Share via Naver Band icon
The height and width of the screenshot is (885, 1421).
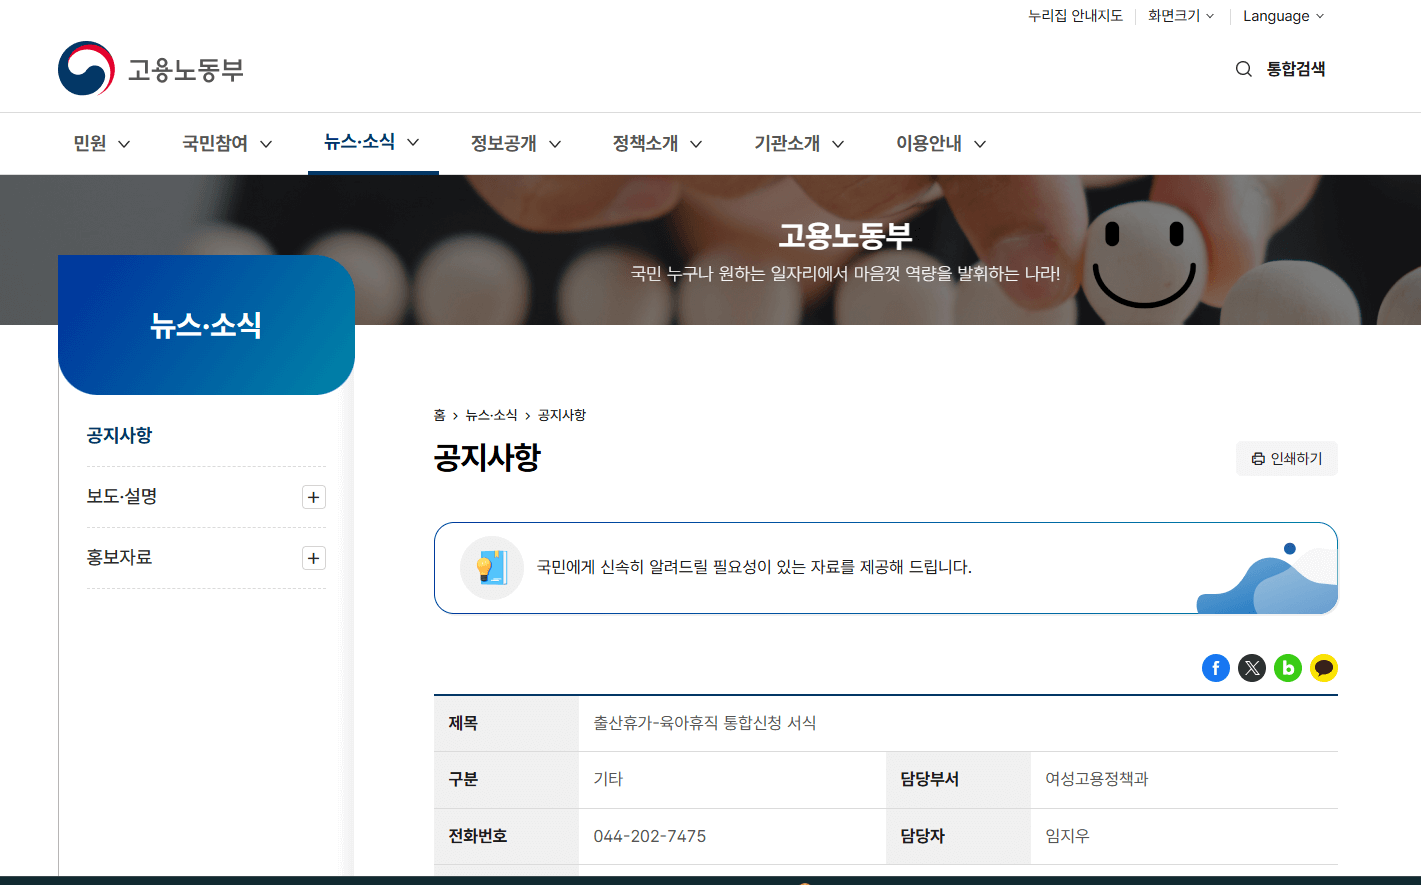click(1288, 667)
